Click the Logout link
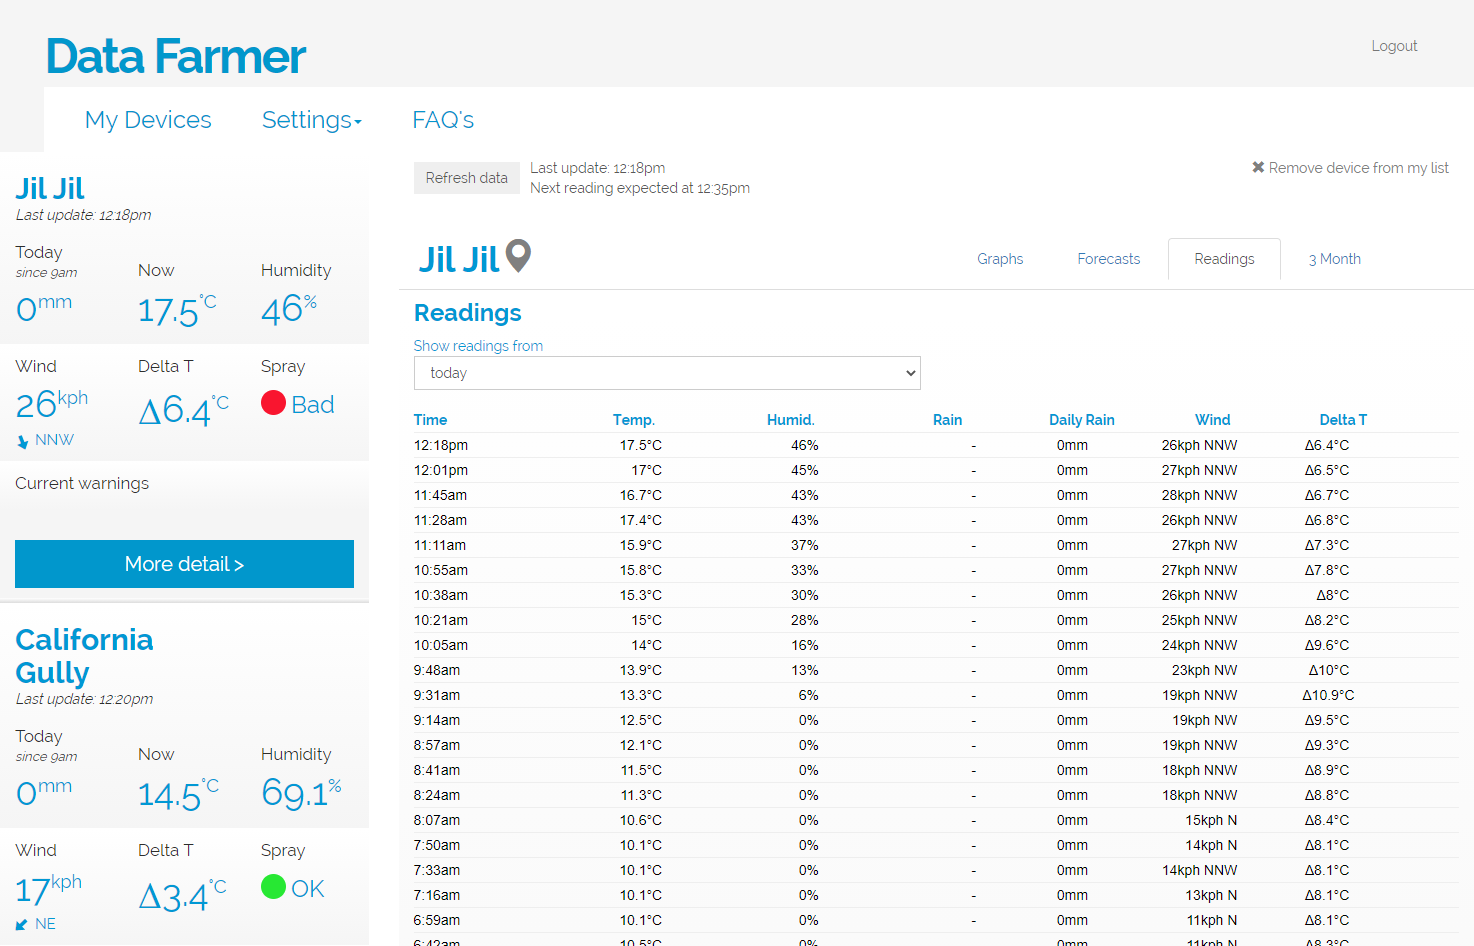This screenshot has width=1474, height=946. [1394, 46]
